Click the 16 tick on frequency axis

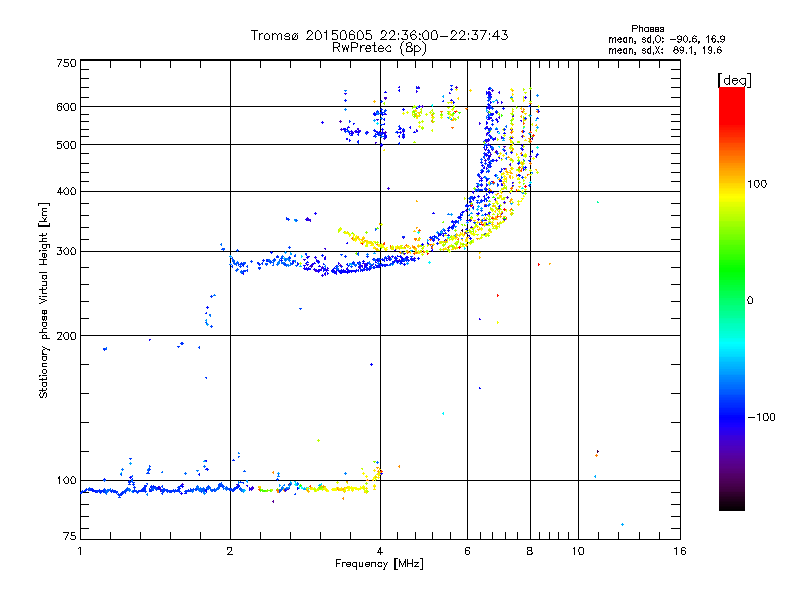(x=679, y=551)
